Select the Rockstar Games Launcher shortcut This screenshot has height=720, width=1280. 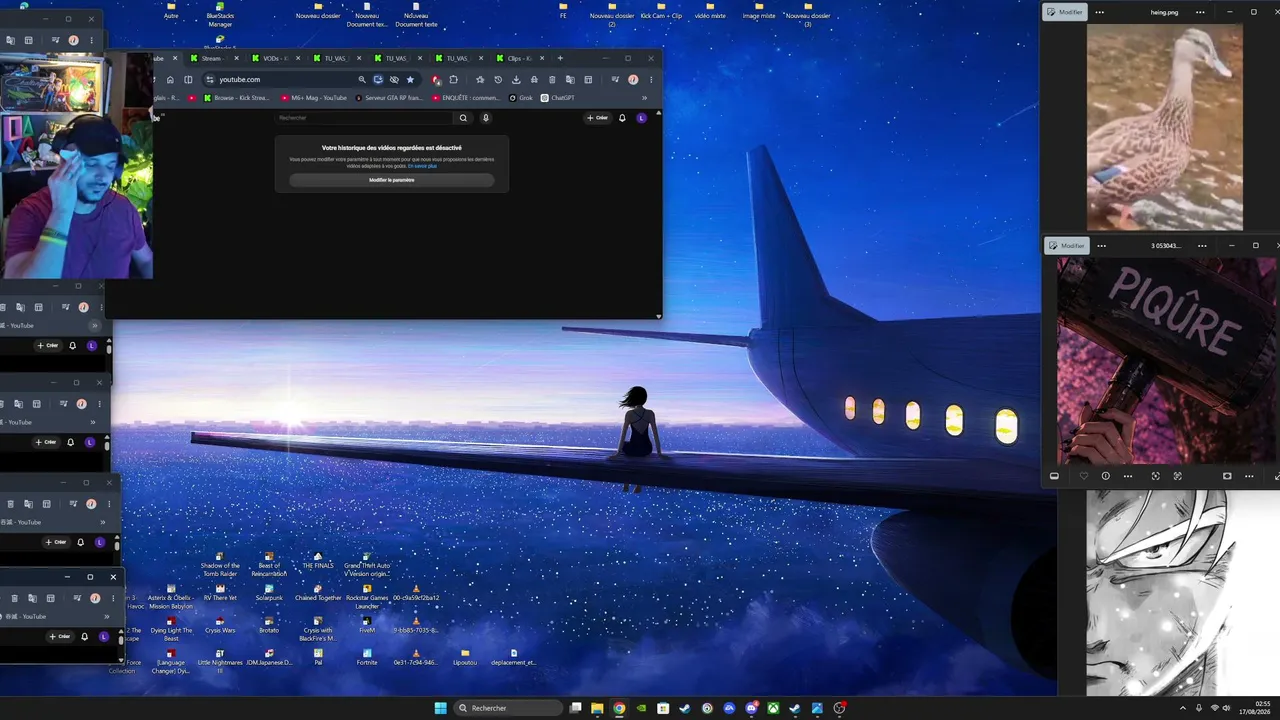click(x=367, y=597)
